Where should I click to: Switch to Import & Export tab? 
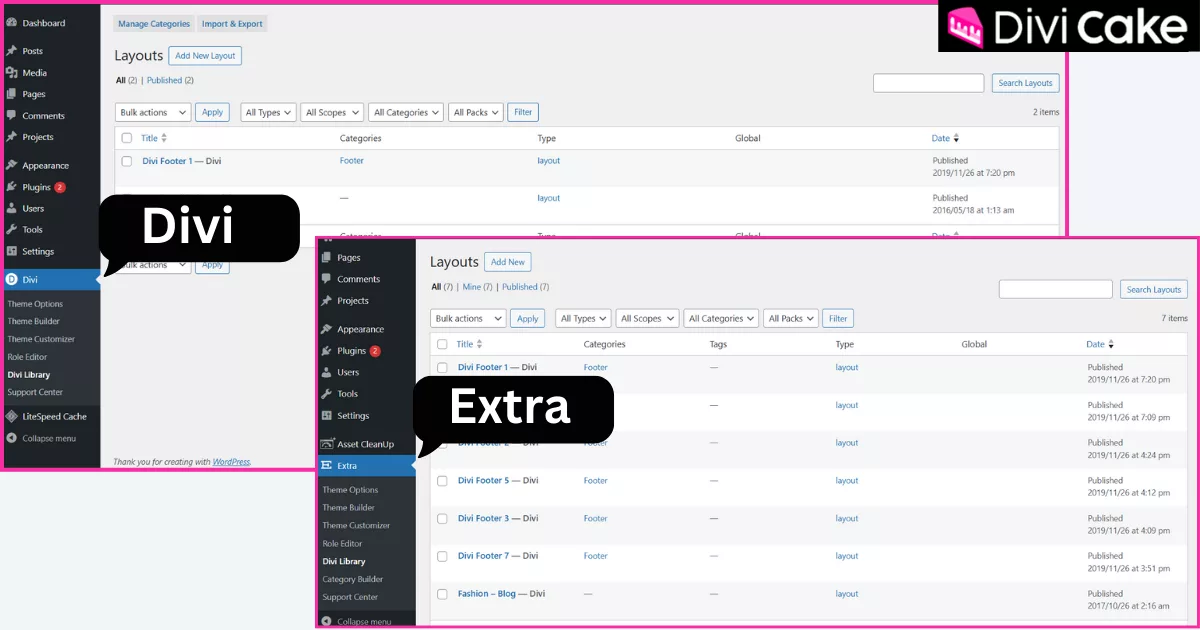click(234, 24)
